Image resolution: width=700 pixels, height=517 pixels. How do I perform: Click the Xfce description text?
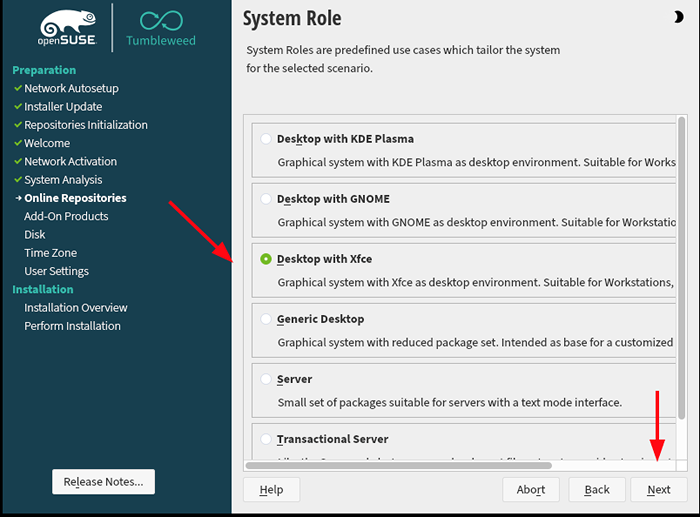[x=475, y=283]
